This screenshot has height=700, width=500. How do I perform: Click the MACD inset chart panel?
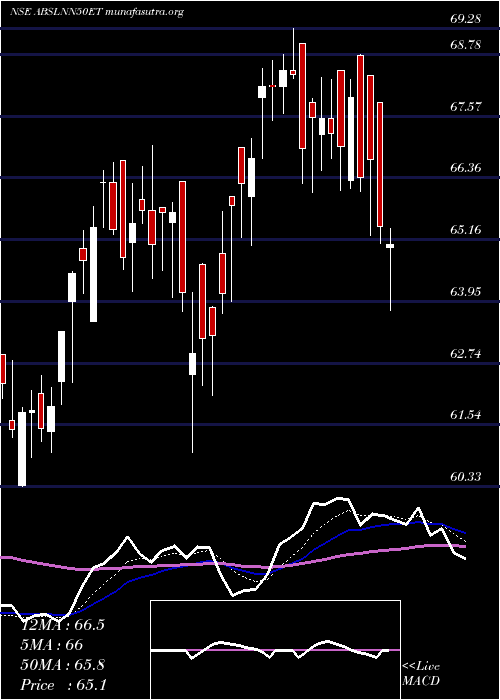pos(275,650)
